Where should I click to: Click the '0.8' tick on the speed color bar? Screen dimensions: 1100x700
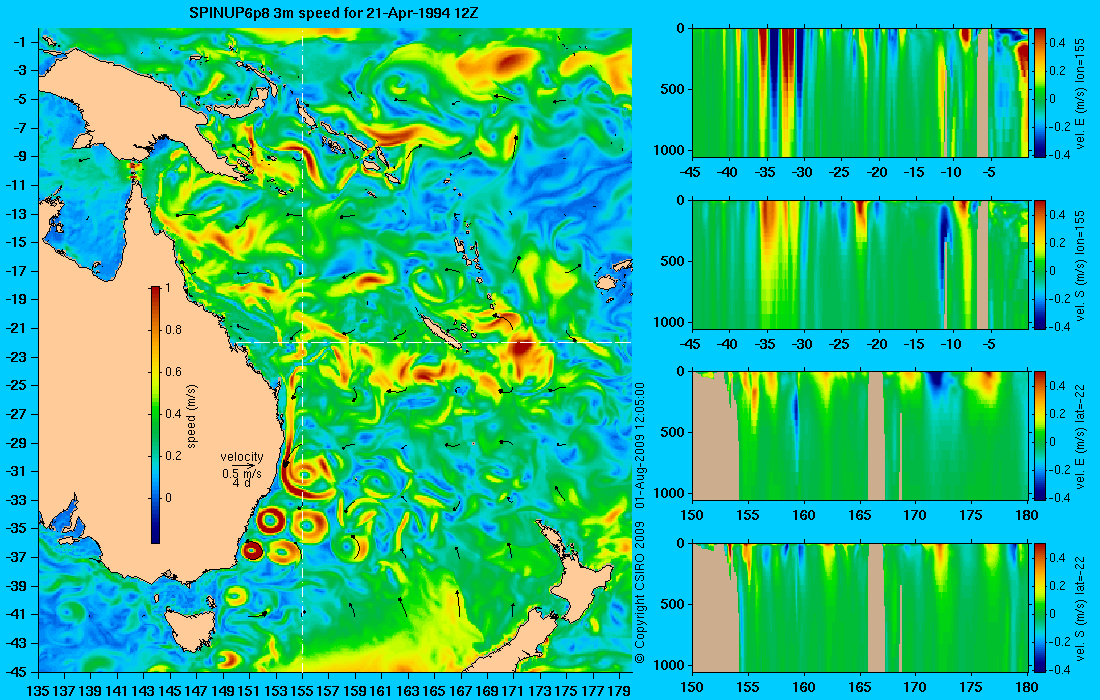click(173, 330)
